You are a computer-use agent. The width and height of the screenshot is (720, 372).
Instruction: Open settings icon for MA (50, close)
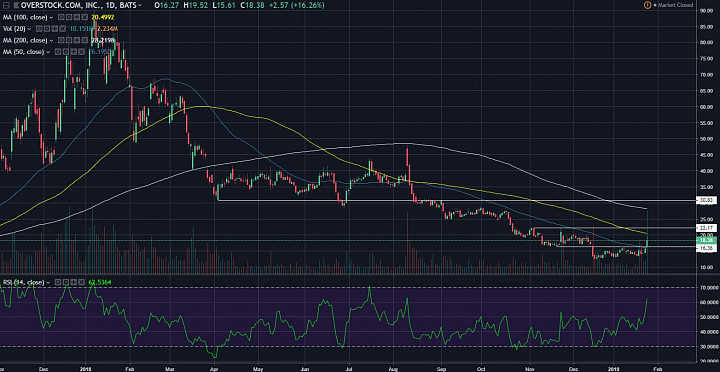click(x=66, y=52)
